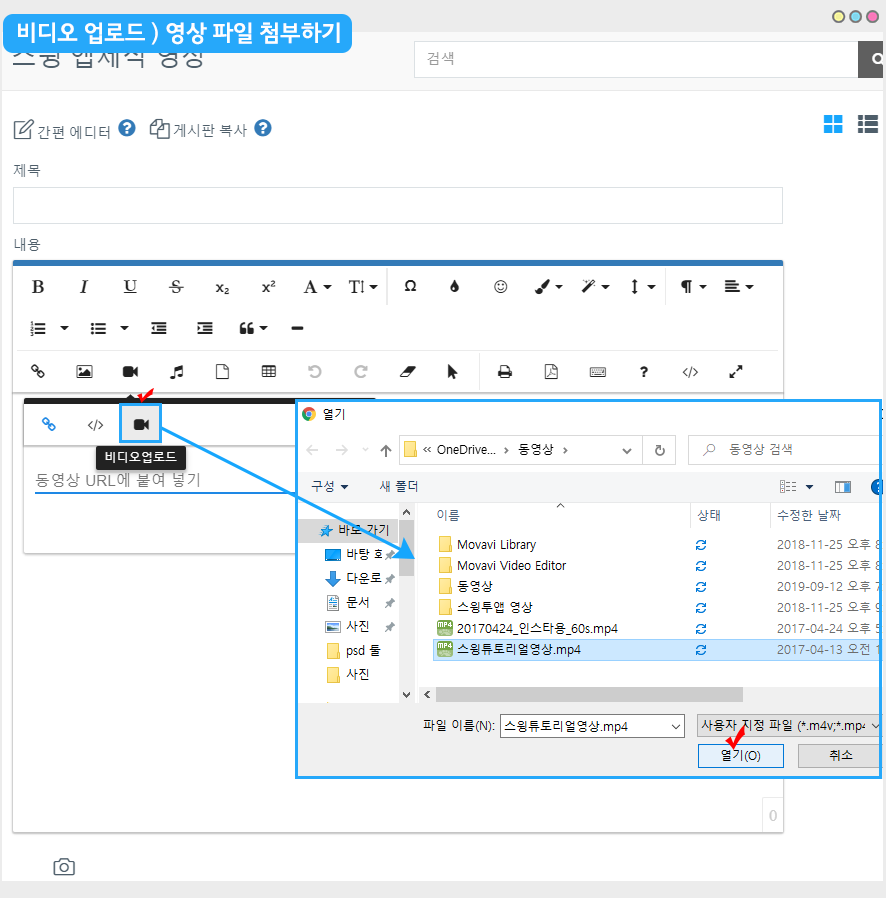Open the emoticon smiley picker
The height and width of the screenshot is (898, 886).
pos(501,287)
